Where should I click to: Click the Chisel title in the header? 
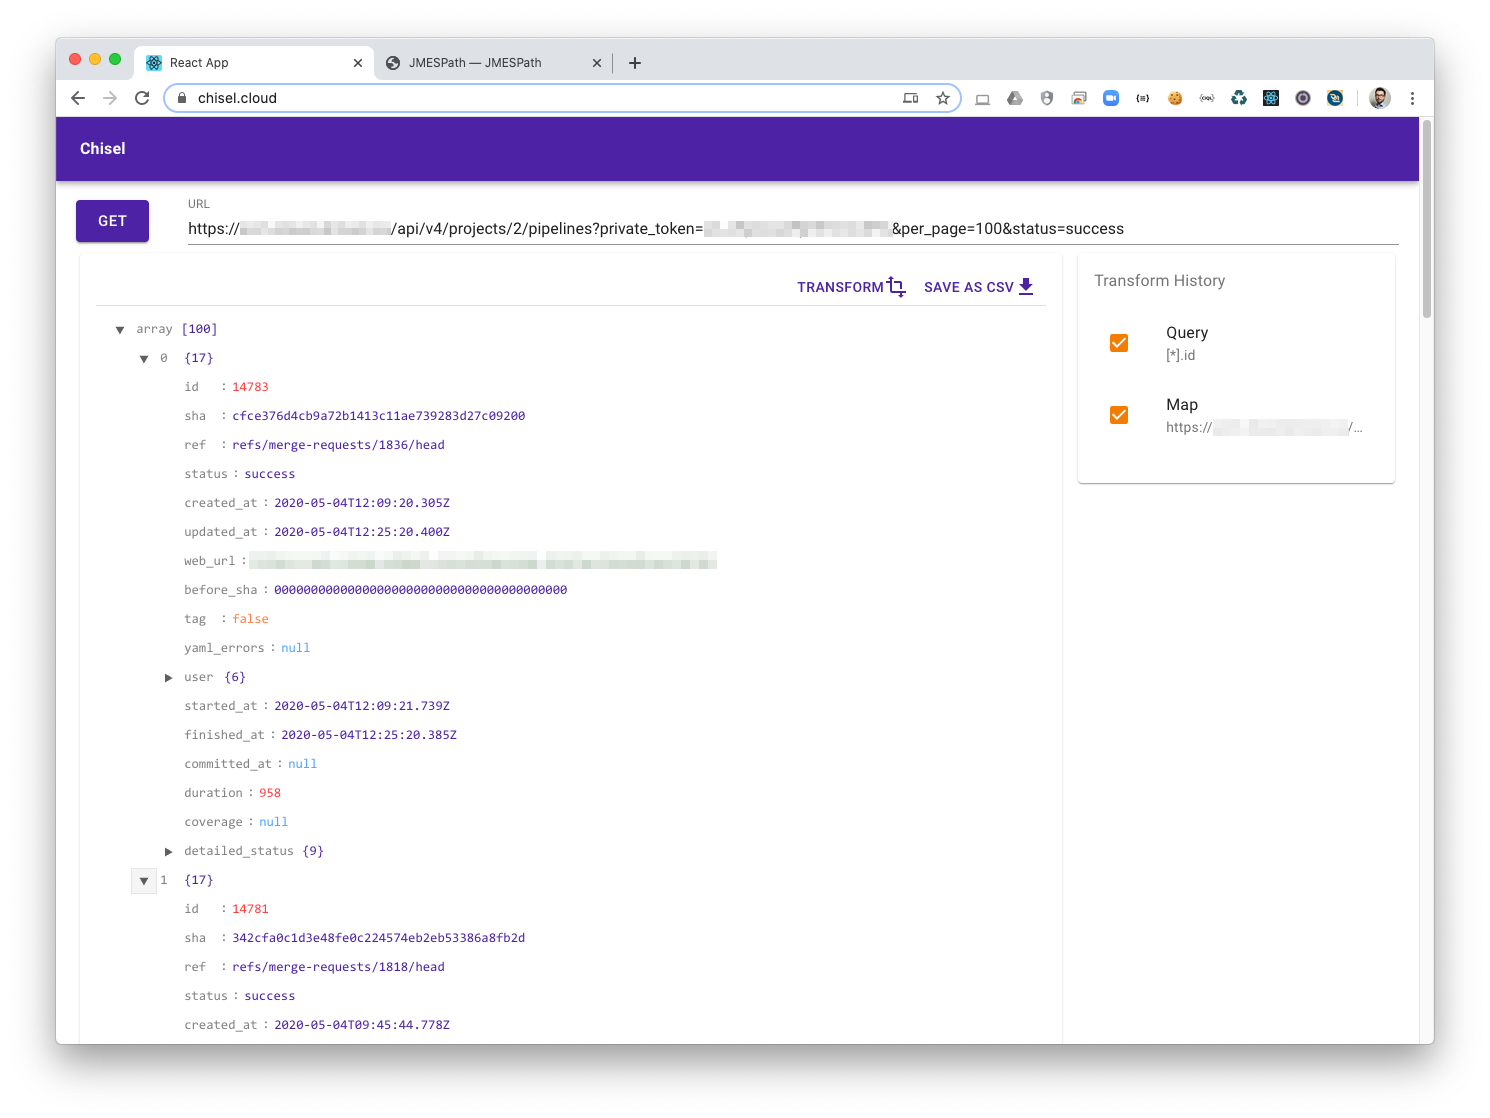click(103, 148)
